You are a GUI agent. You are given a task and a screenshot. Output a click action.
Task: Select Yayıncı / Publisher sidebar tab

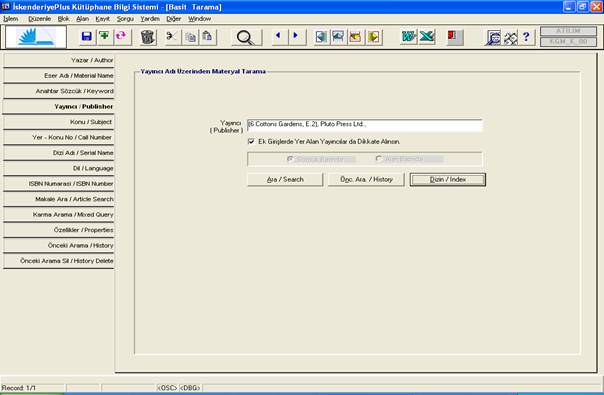click(x=59, y=107)
